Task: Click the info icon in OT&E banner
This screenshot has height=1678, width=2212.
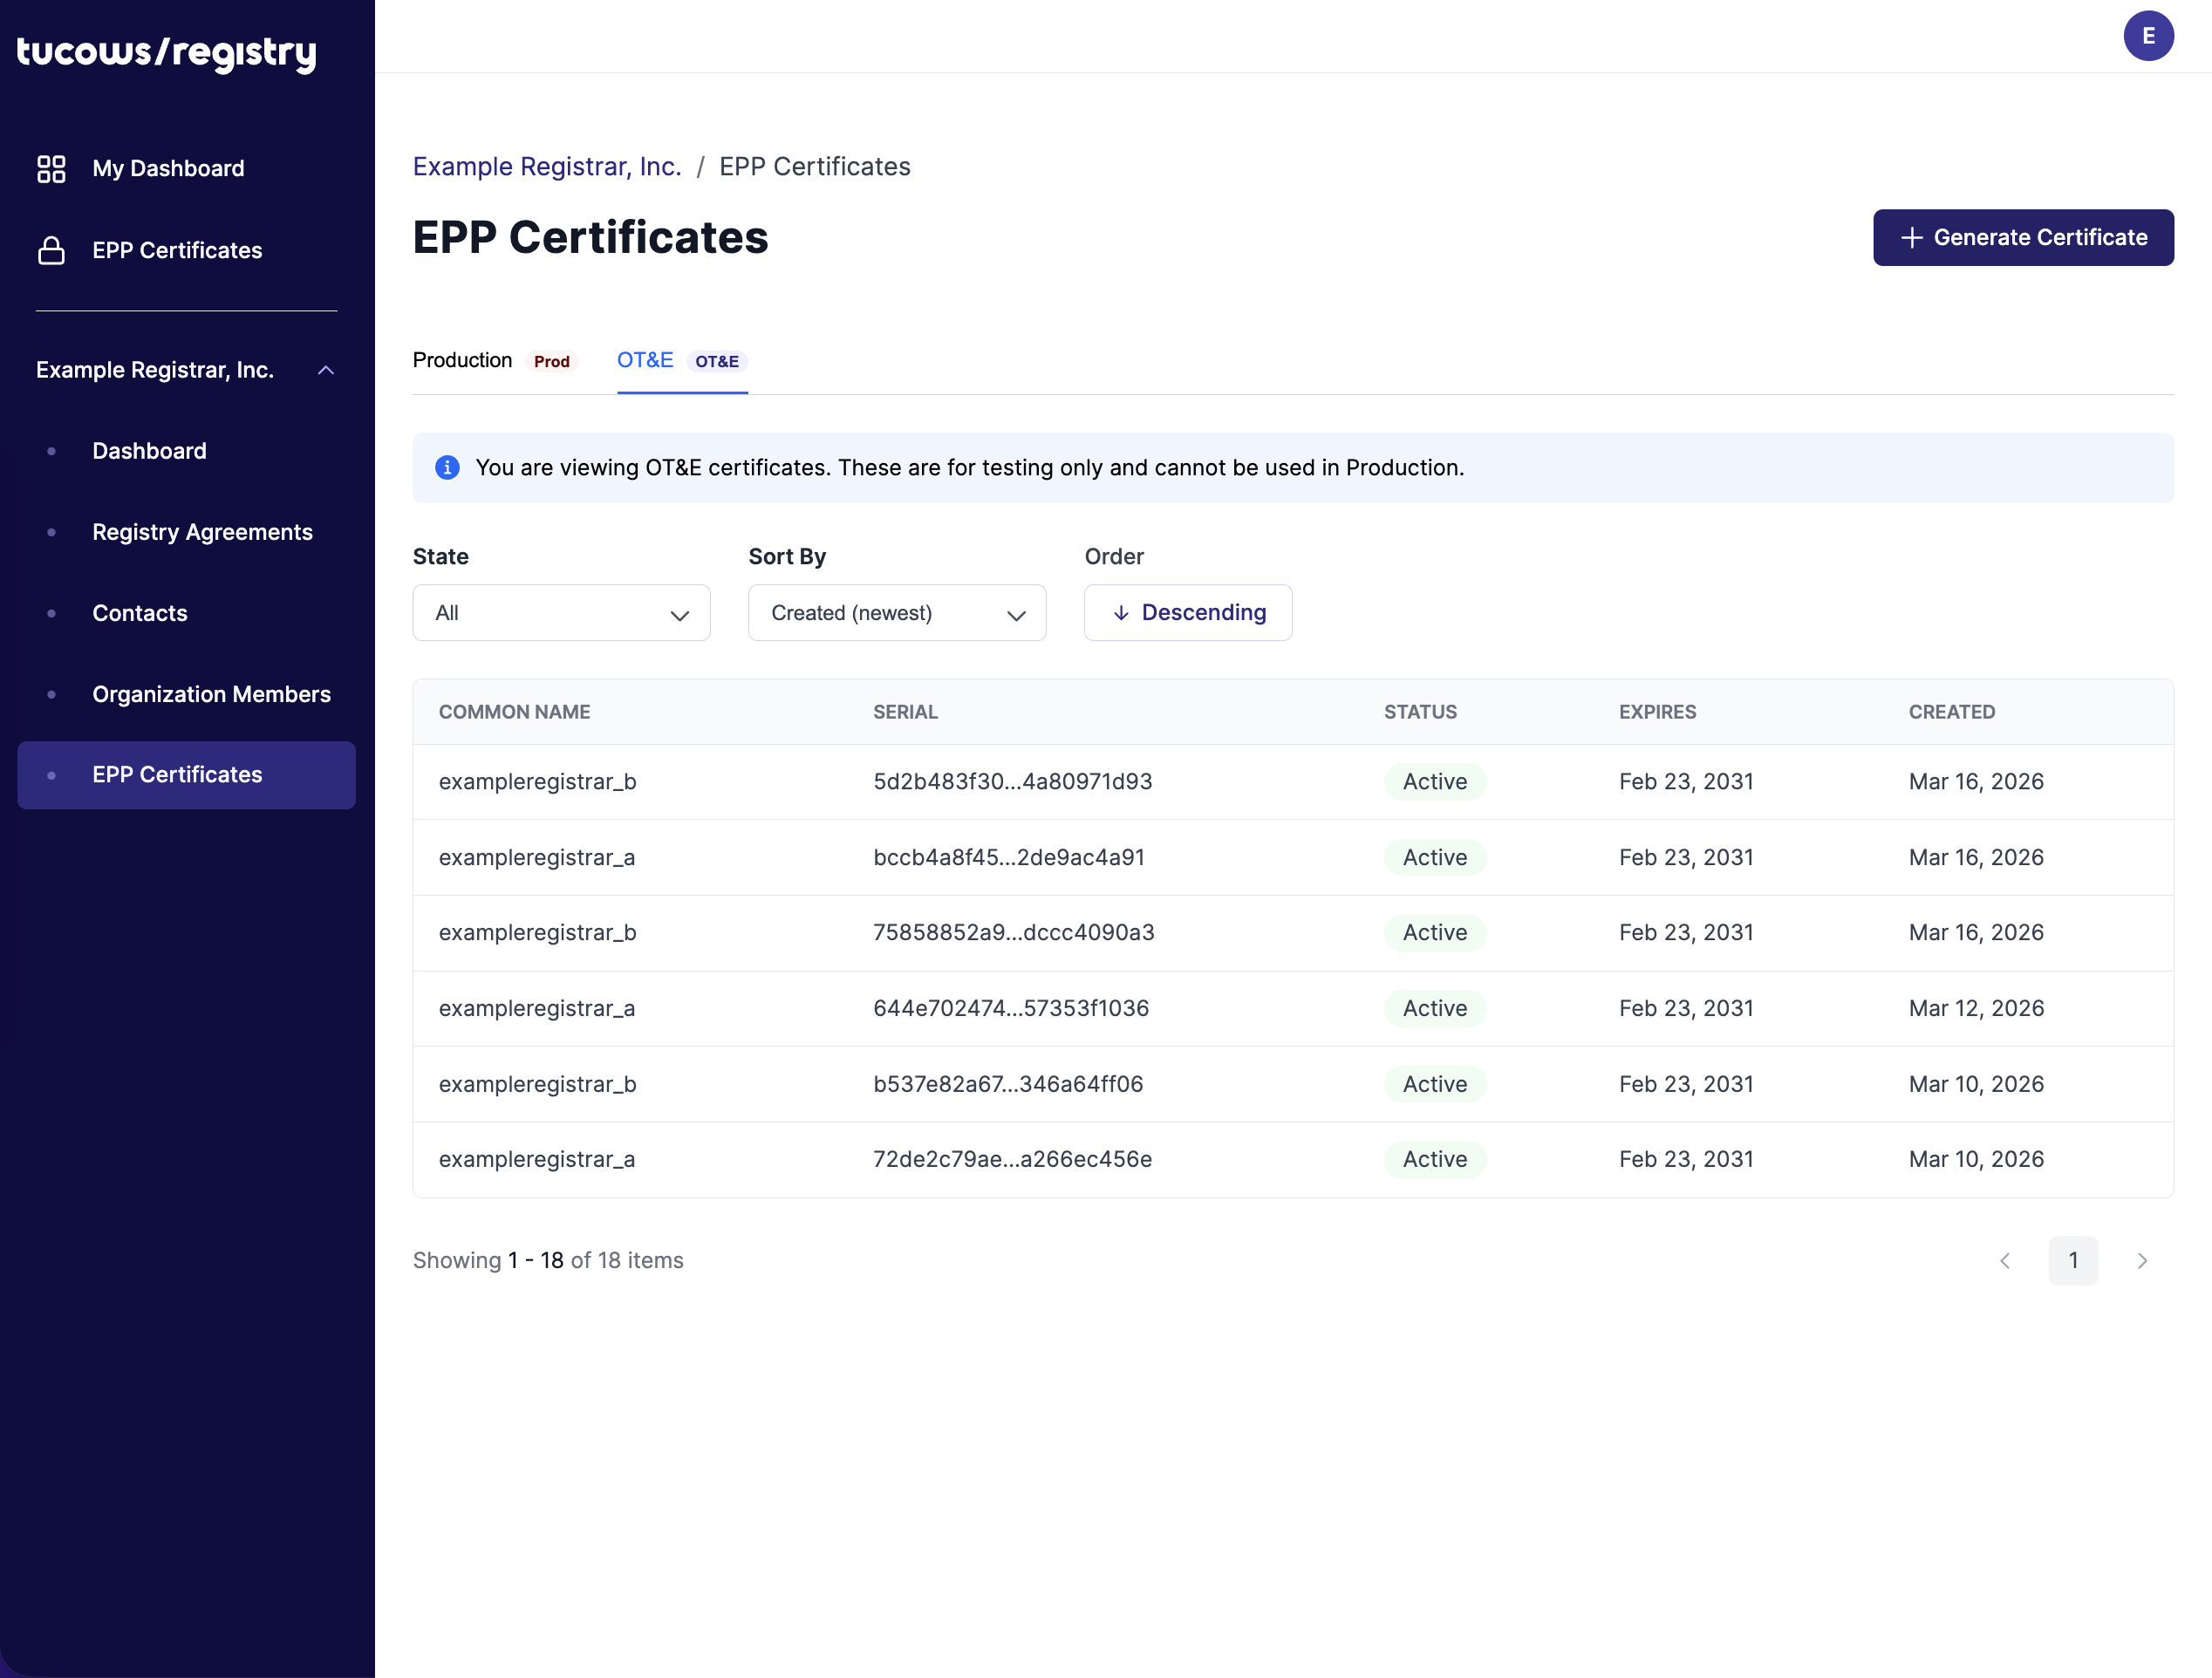Action: click(x=447, y=467)
